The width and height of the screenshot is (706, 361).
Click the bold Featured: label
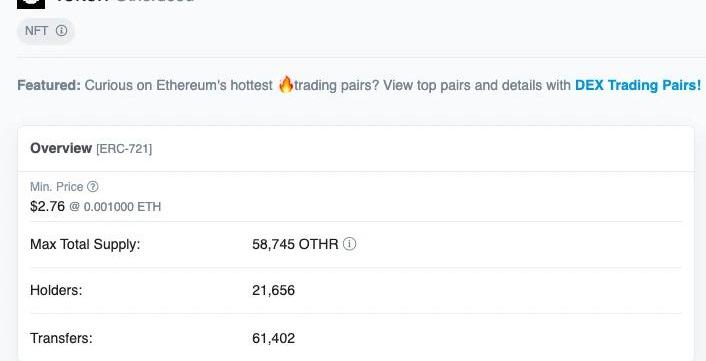pos(49,85)
